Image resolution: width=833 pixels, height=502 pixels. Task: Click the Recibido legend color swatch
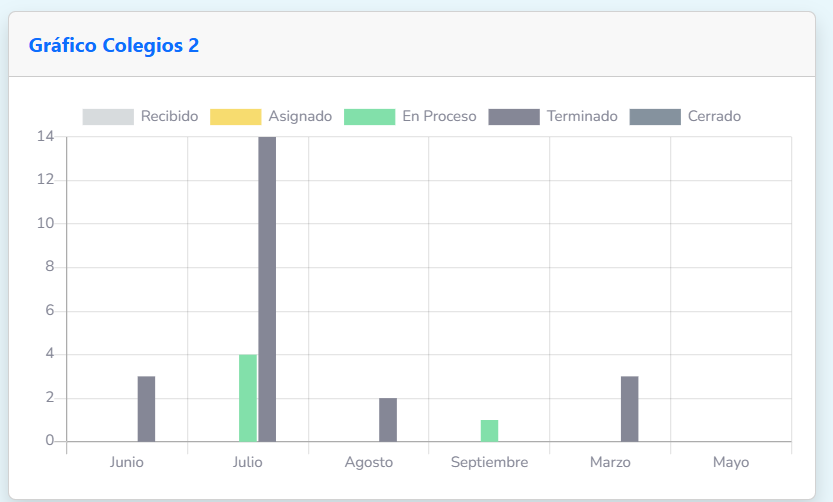(107, 117)
